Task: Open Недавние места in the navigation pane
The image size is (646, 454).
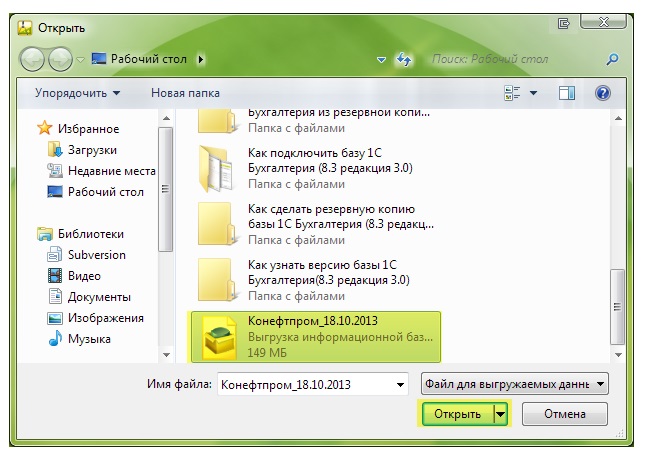Action: (x=101, y=171)
